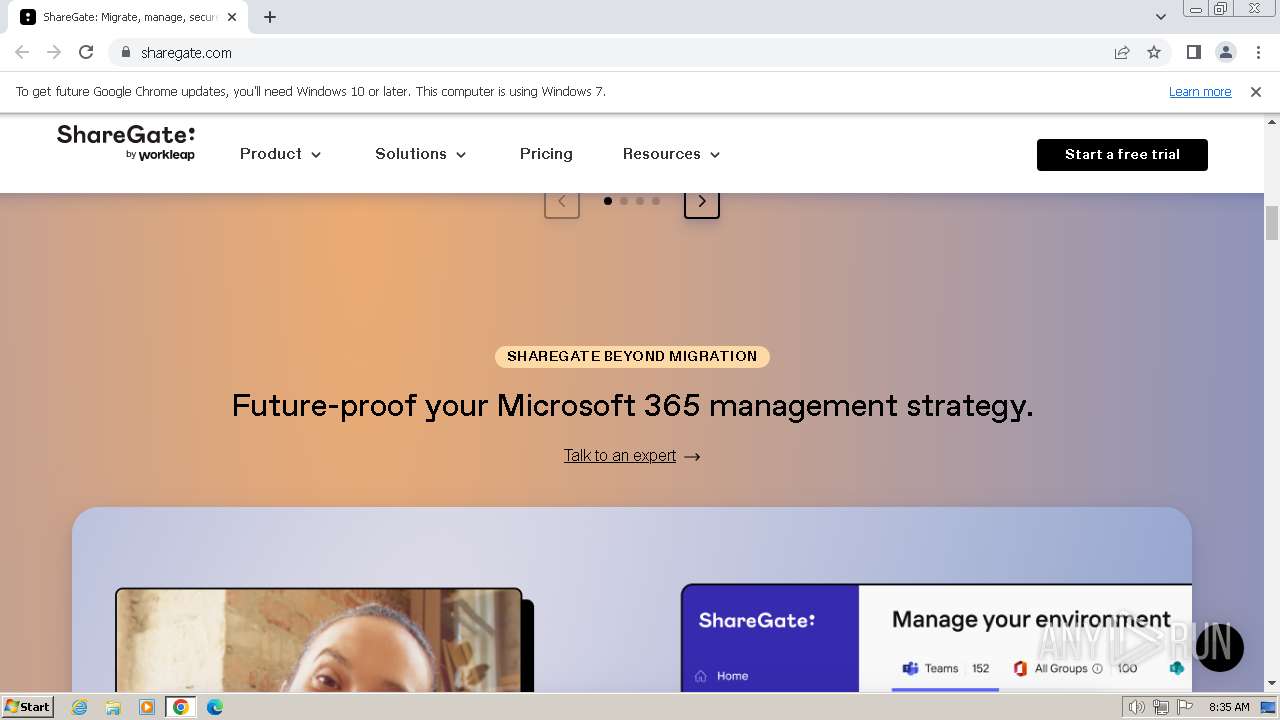Viewport: 1280px width, 720px height.
Task: Launch Microsoft Edge from taskbar
Action: pos(214,707)
